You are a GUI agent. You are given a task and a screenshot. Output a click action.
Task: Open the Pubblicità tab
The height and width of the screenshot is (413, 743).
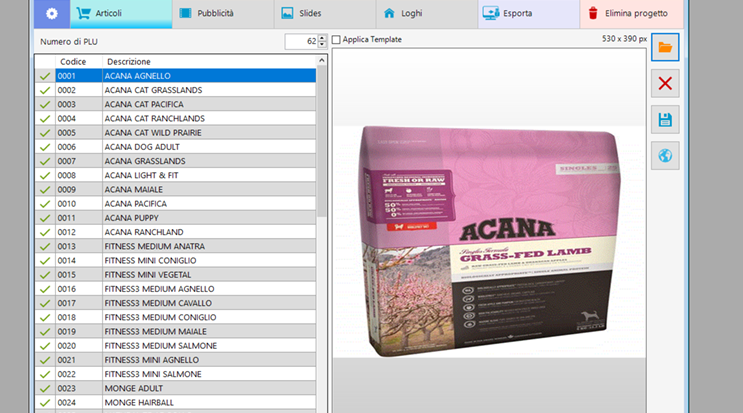[223, 13]
